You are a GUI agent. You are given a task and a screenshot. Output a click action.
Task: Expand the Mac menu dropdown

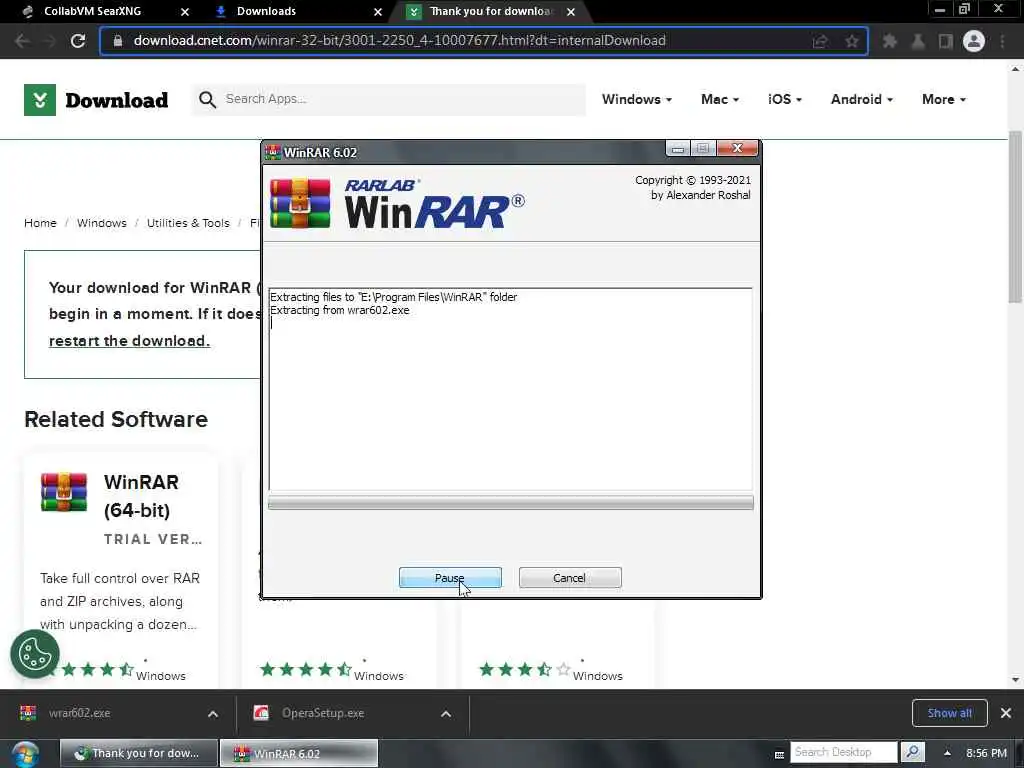tap(720, 99)
